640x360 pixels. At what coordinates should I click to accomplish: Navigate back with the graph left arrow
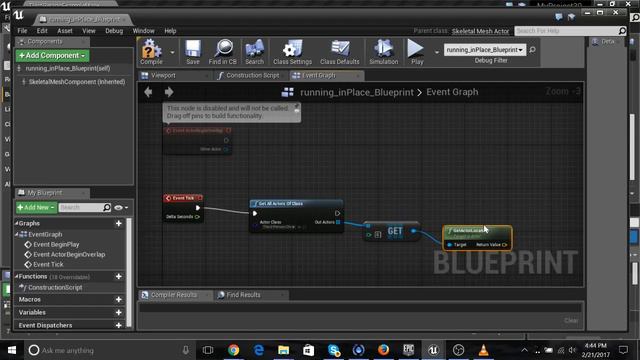tap(148, 92)
